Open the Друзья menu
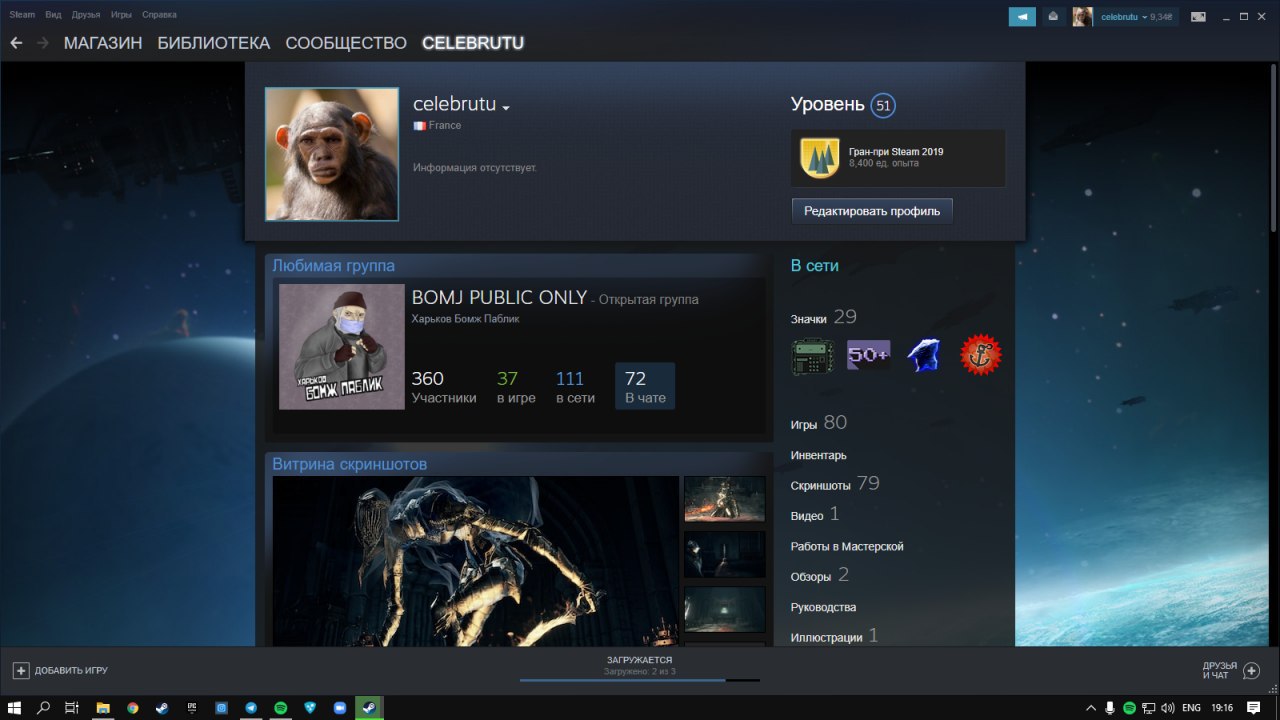Viewport: 1280px width, 720px height. pos(86,15)
